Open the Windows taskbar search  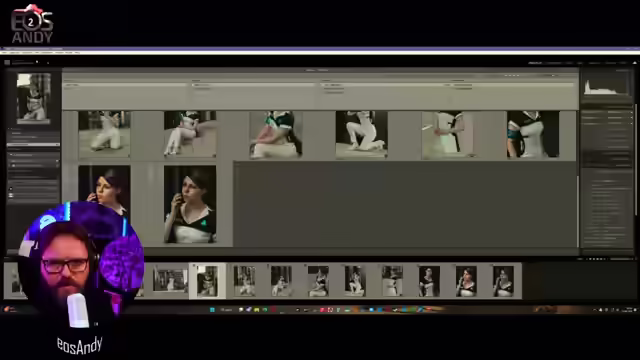click(x=227, y=310)
